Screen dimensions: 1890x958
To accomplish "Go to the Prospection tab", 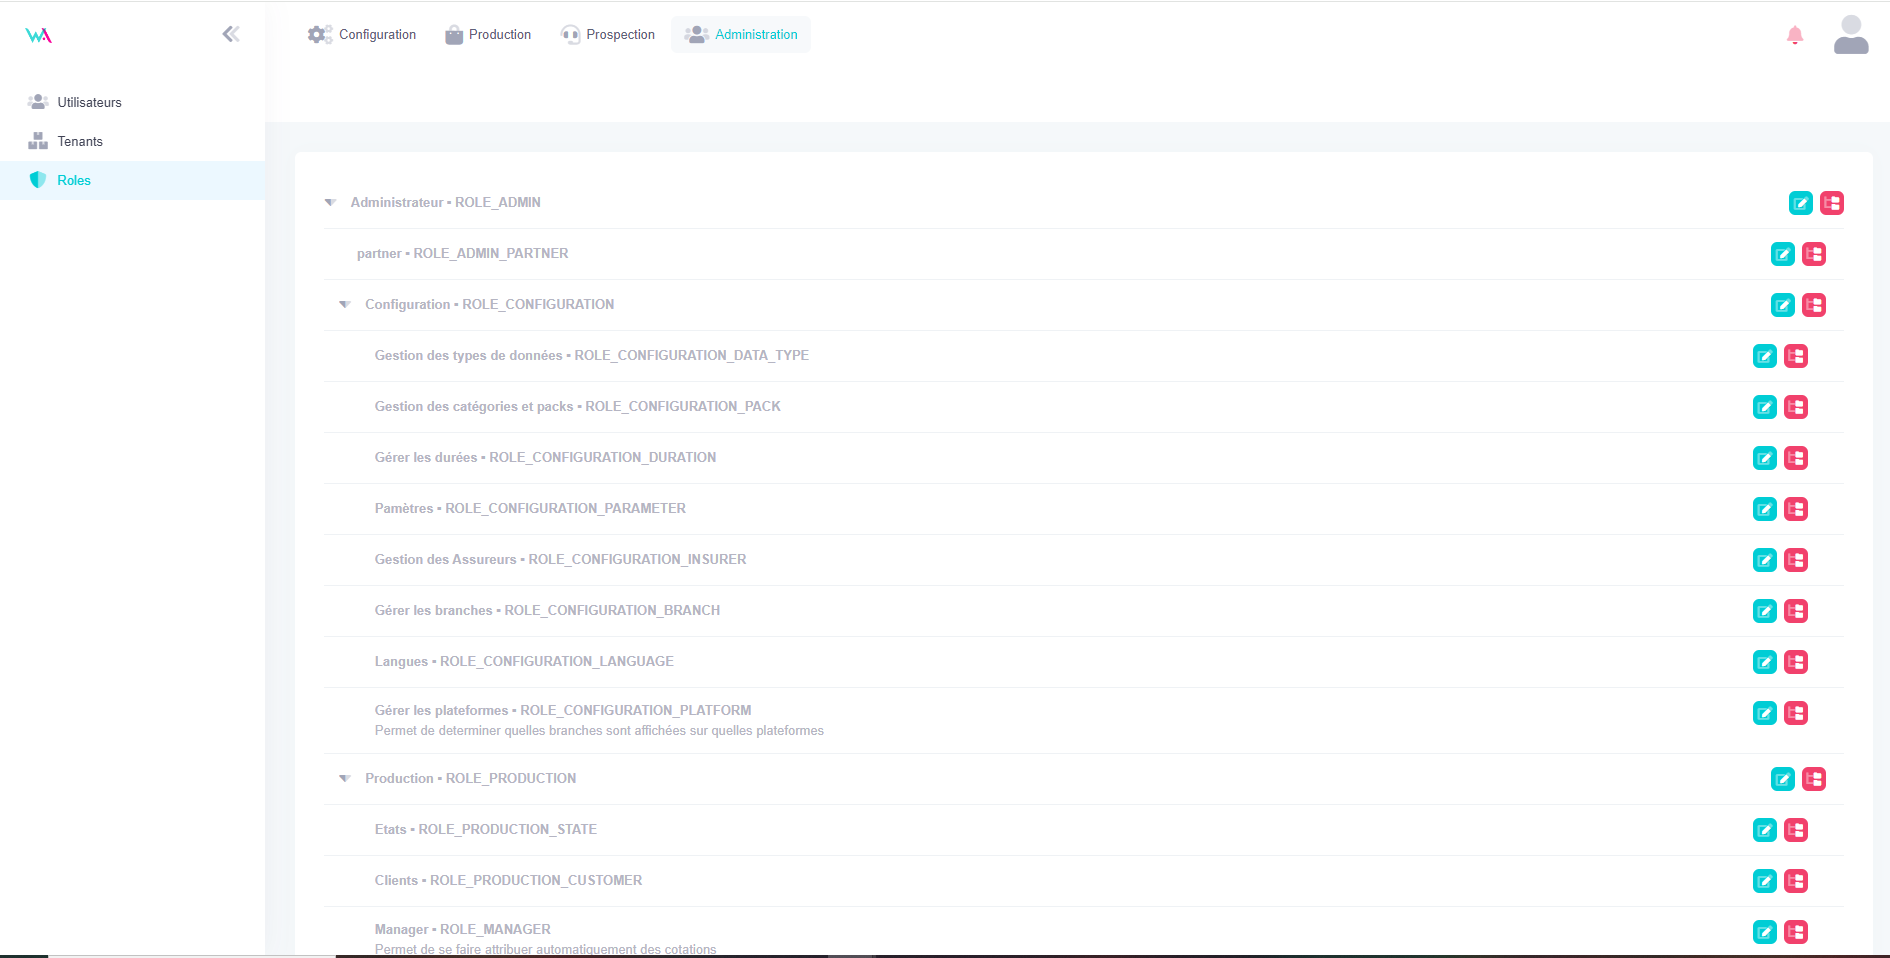I will (608, 35).
